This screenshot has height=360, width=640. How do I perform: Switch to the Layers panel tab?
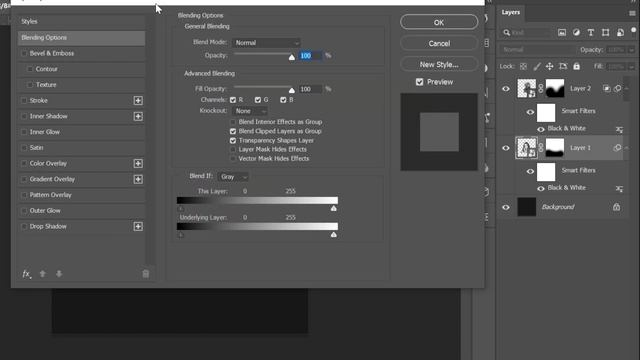(511, 13)
